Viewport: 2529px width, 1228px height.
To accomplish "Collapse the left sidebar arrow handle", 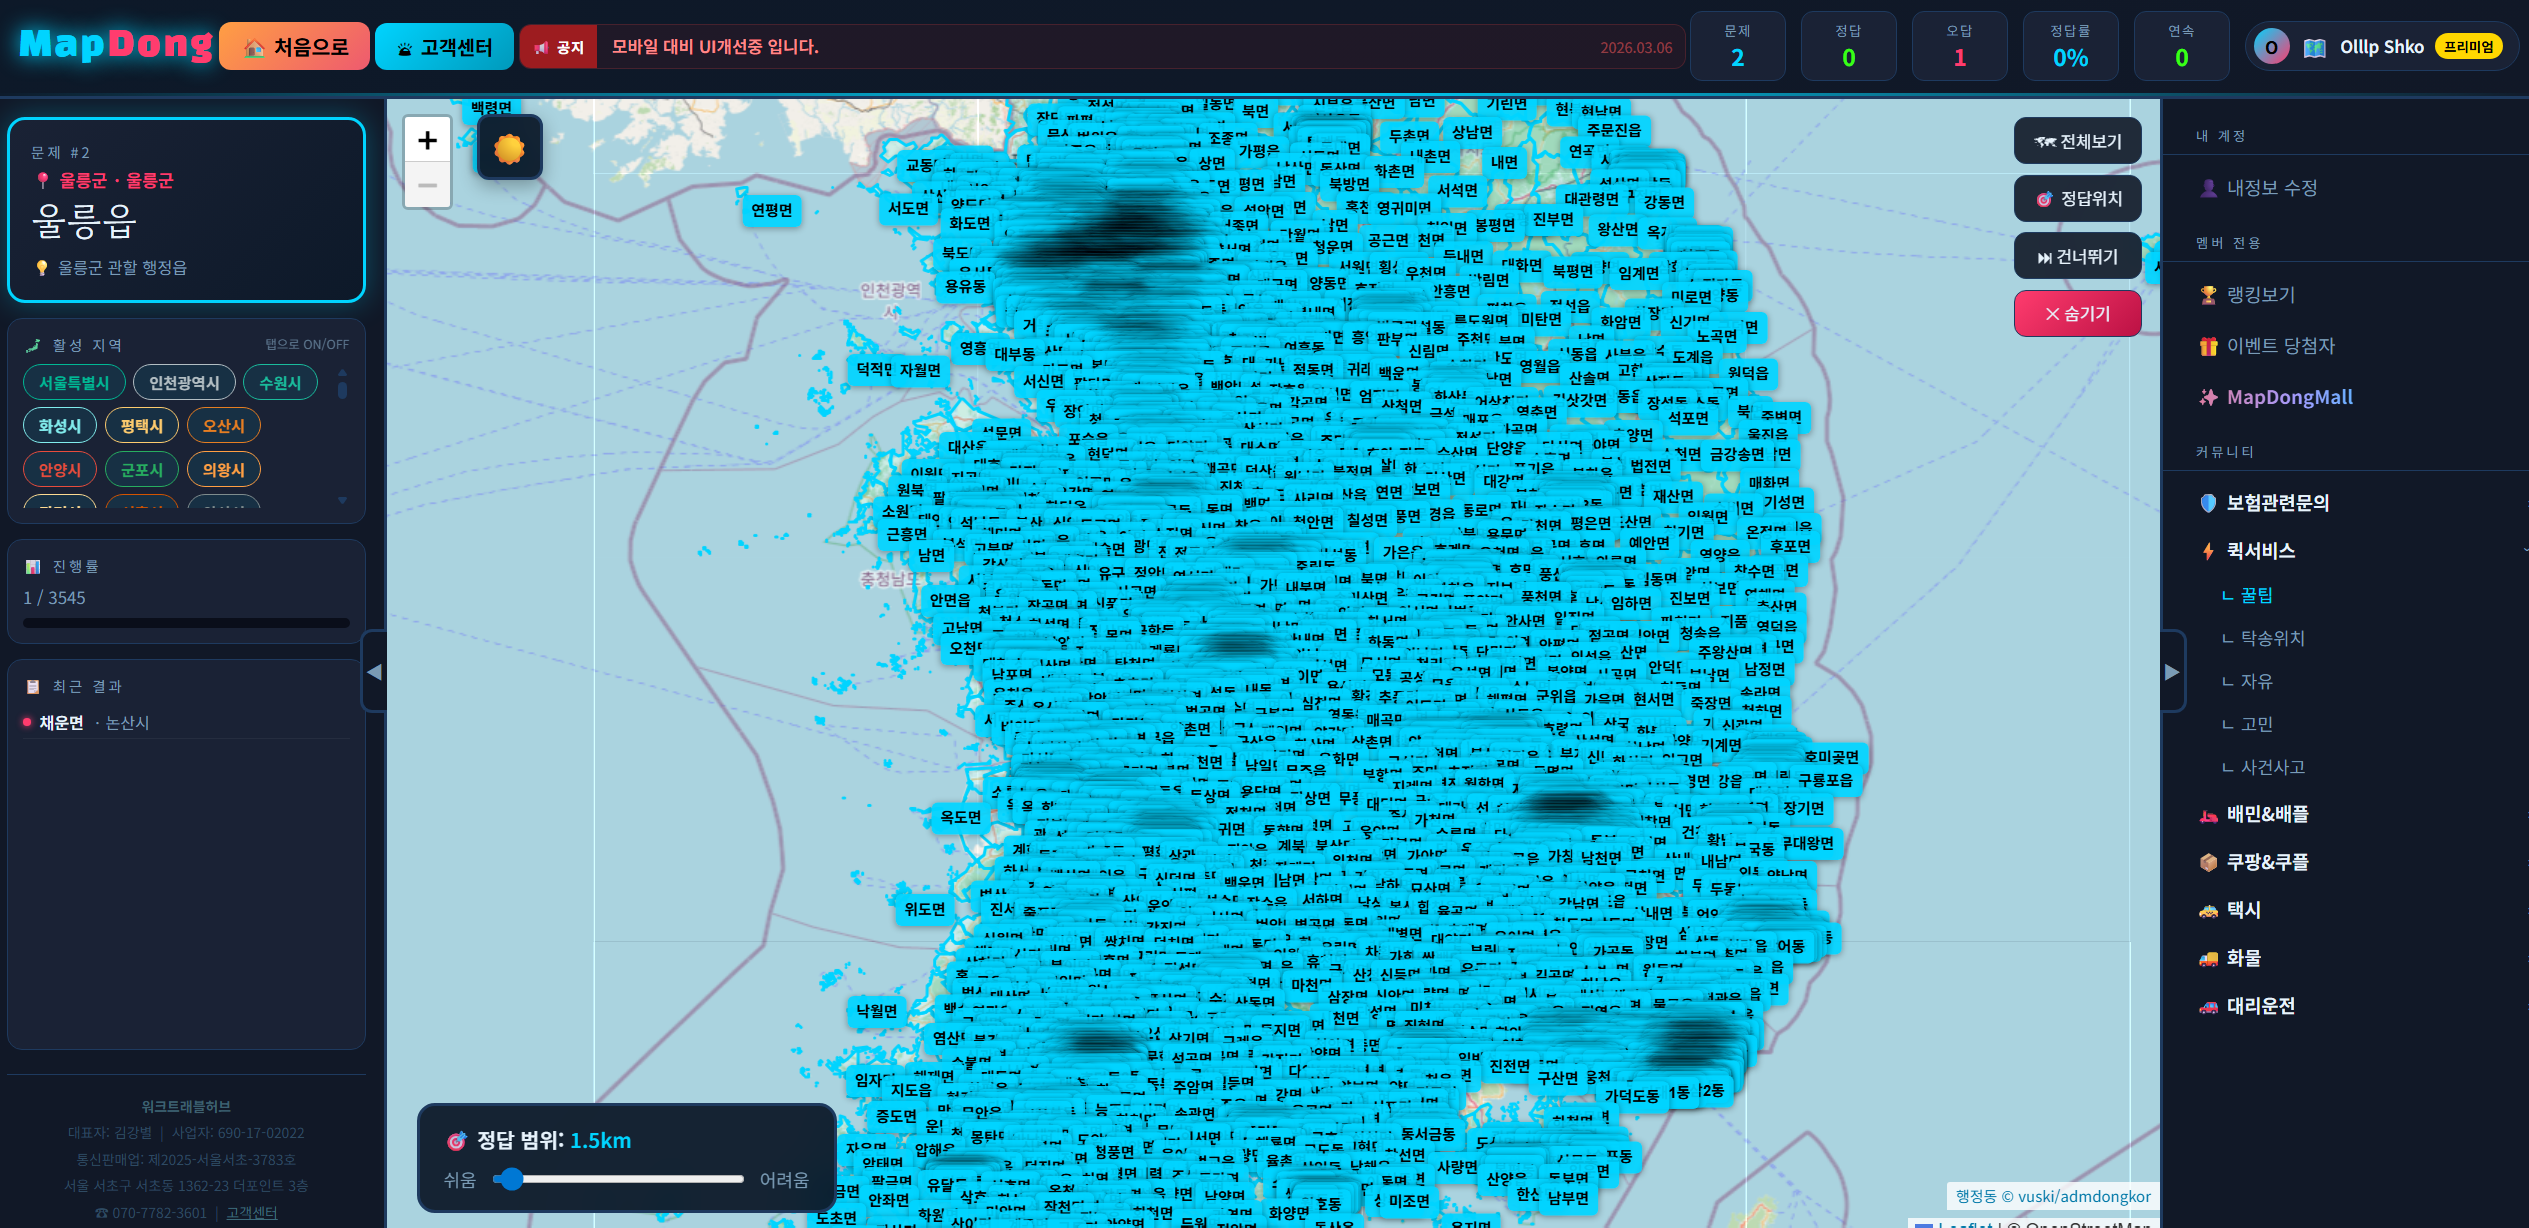I will 374,672.
